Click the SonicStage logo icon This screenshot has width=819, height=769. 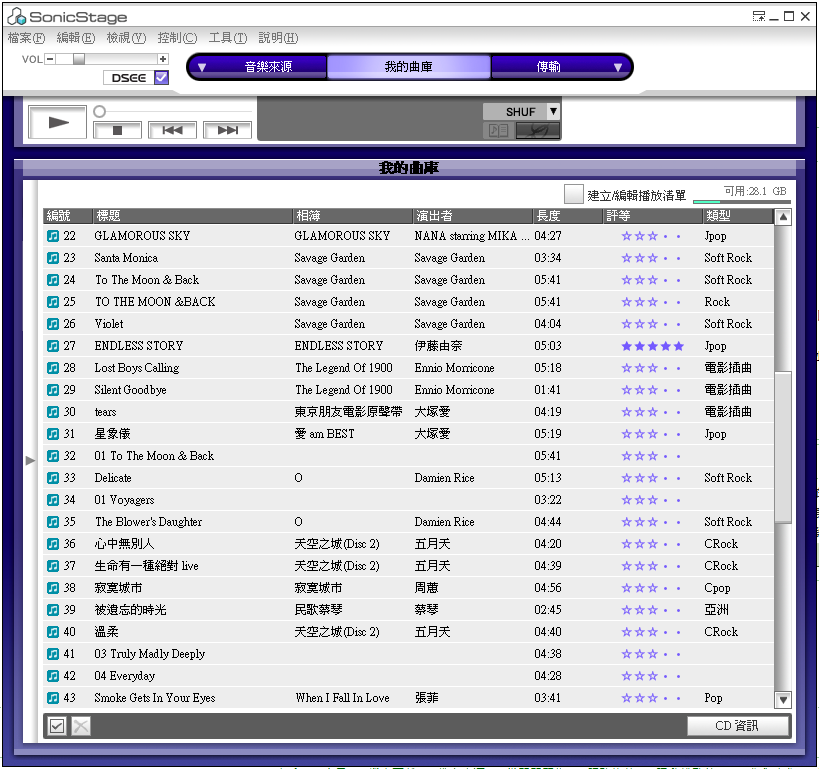click(17, 17)
